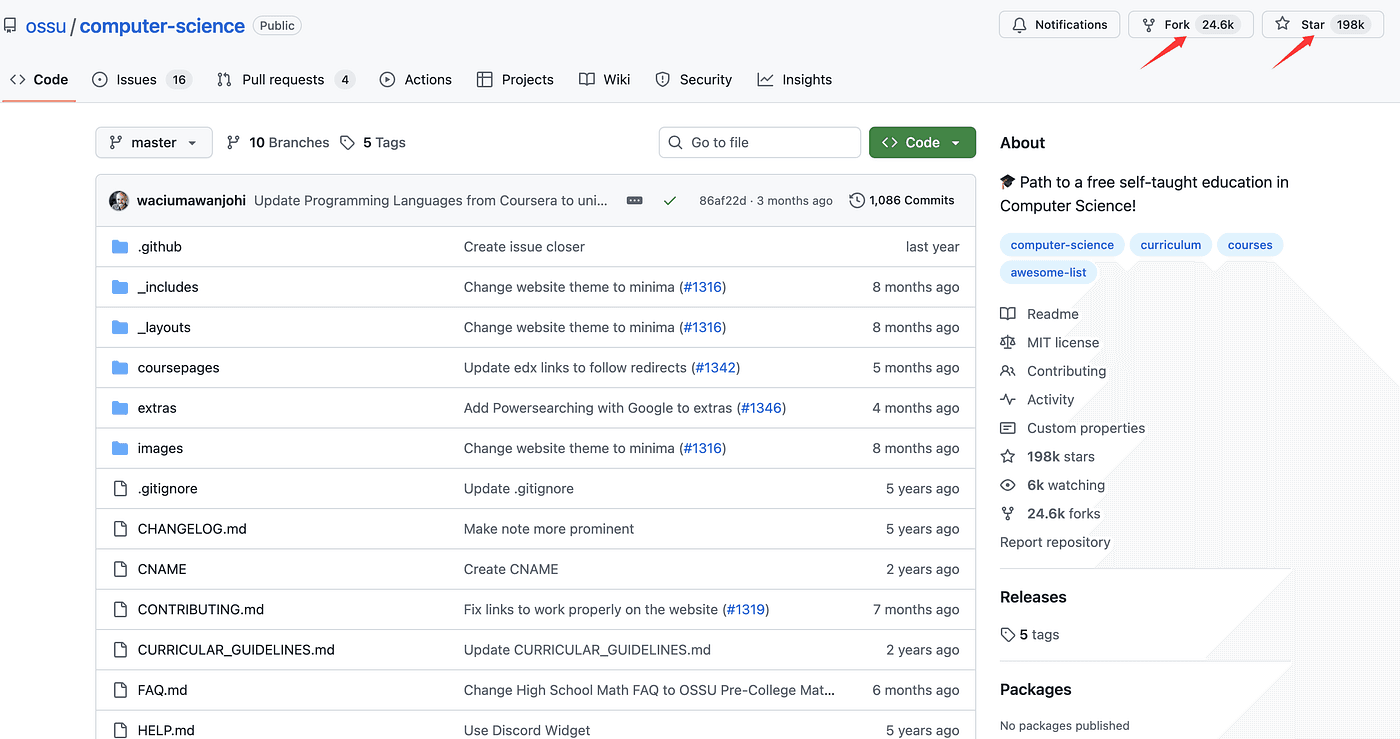Screen dimensions: 1400x739
Task: Expand the green Code dropdown button
Action: click(x=921, y=143)
